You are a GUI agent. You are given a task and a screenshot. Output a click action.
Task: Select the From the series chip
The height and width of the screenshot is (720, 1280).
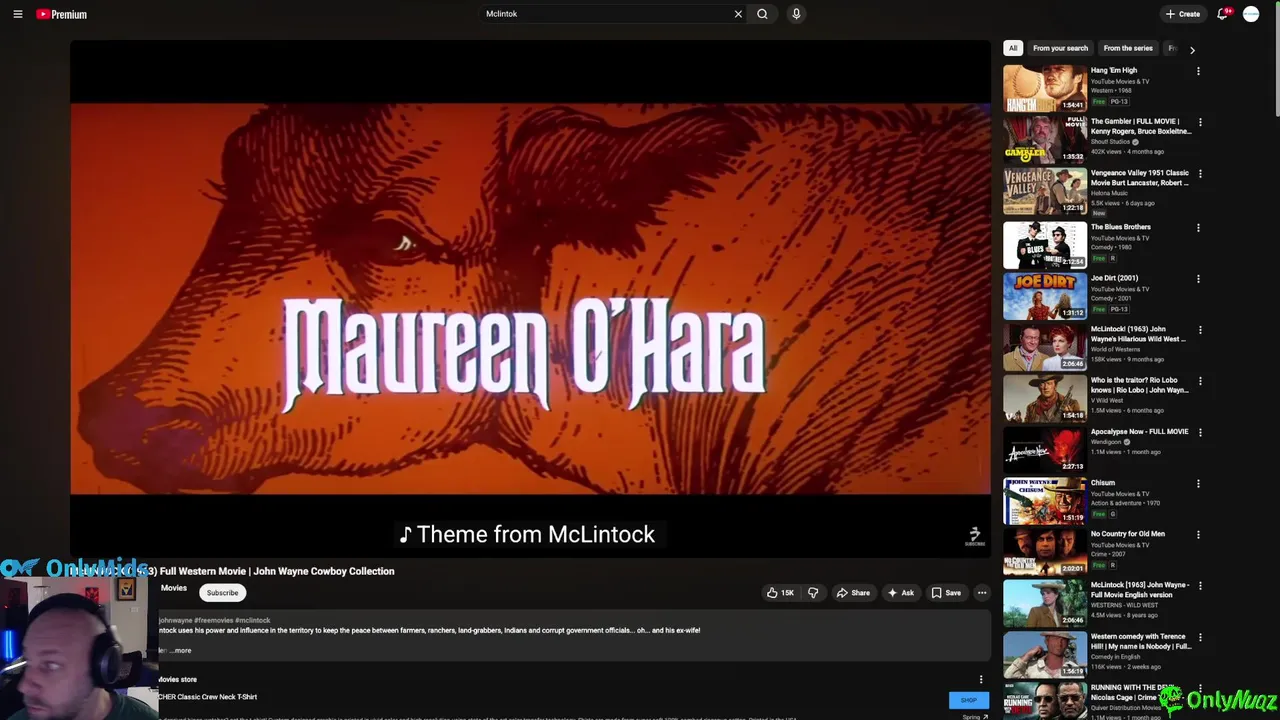[x=1128, y=48]
